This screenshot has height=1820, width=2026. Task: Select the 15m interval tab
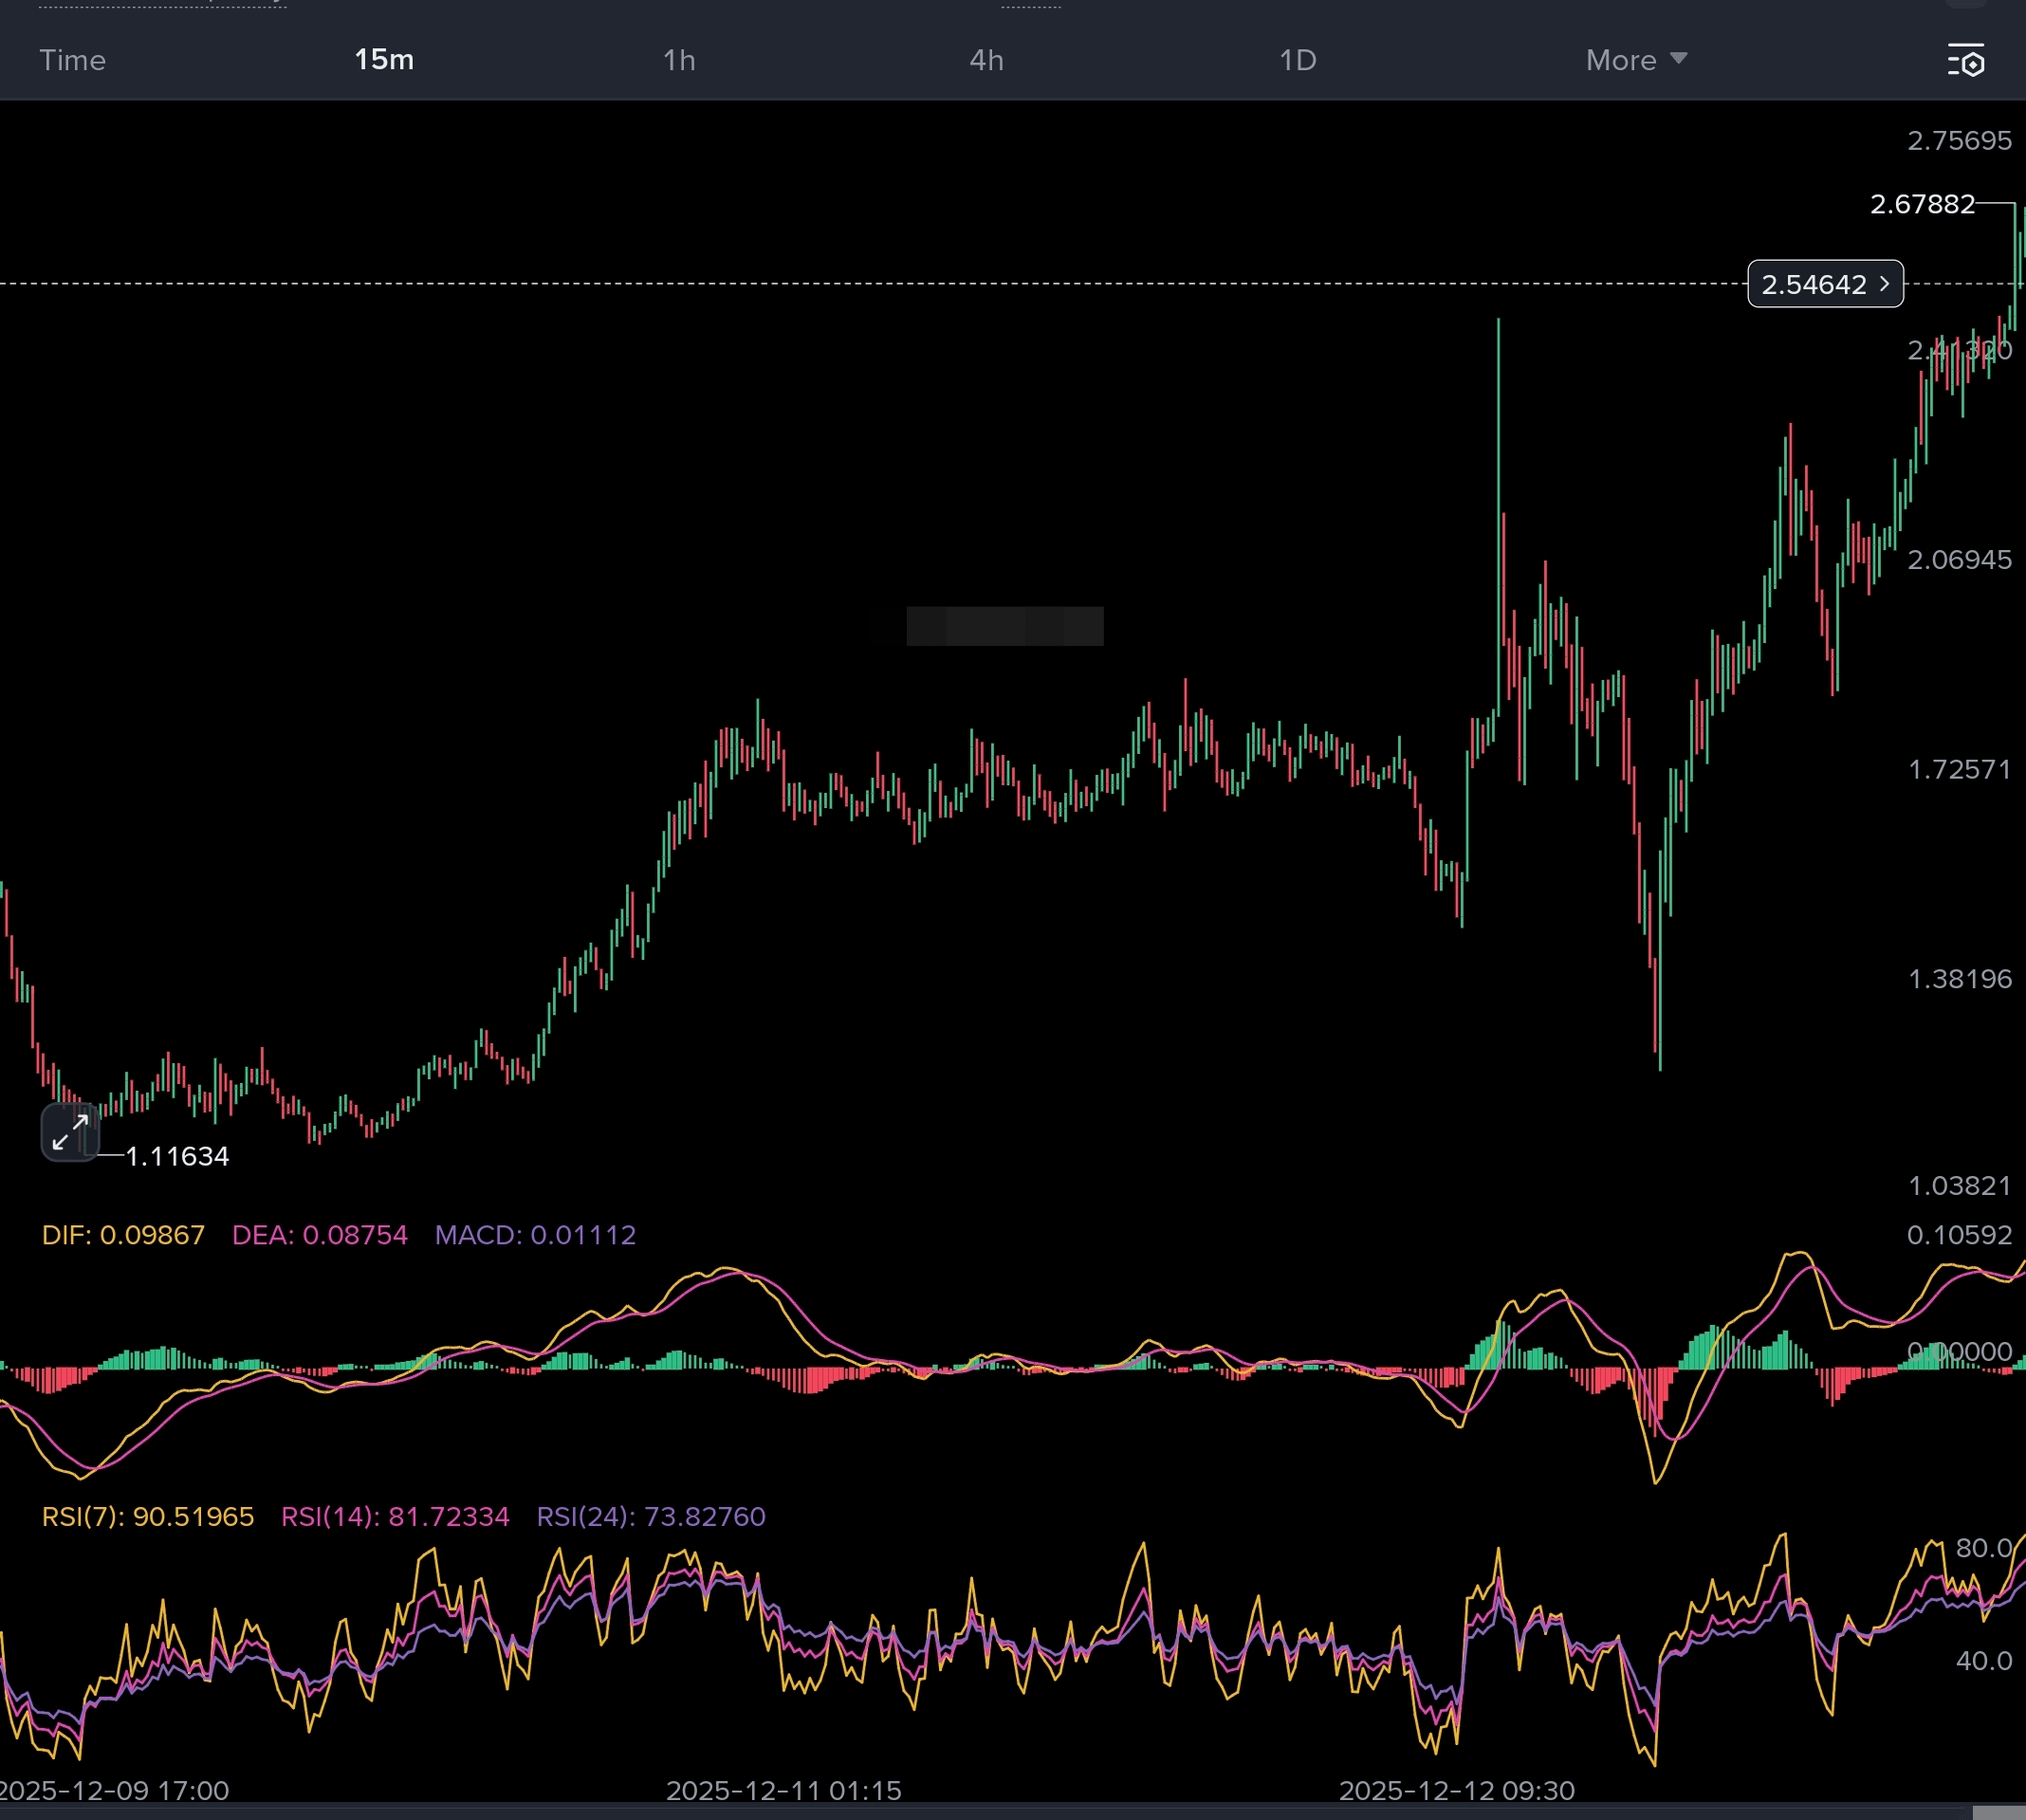pos(384,60)
